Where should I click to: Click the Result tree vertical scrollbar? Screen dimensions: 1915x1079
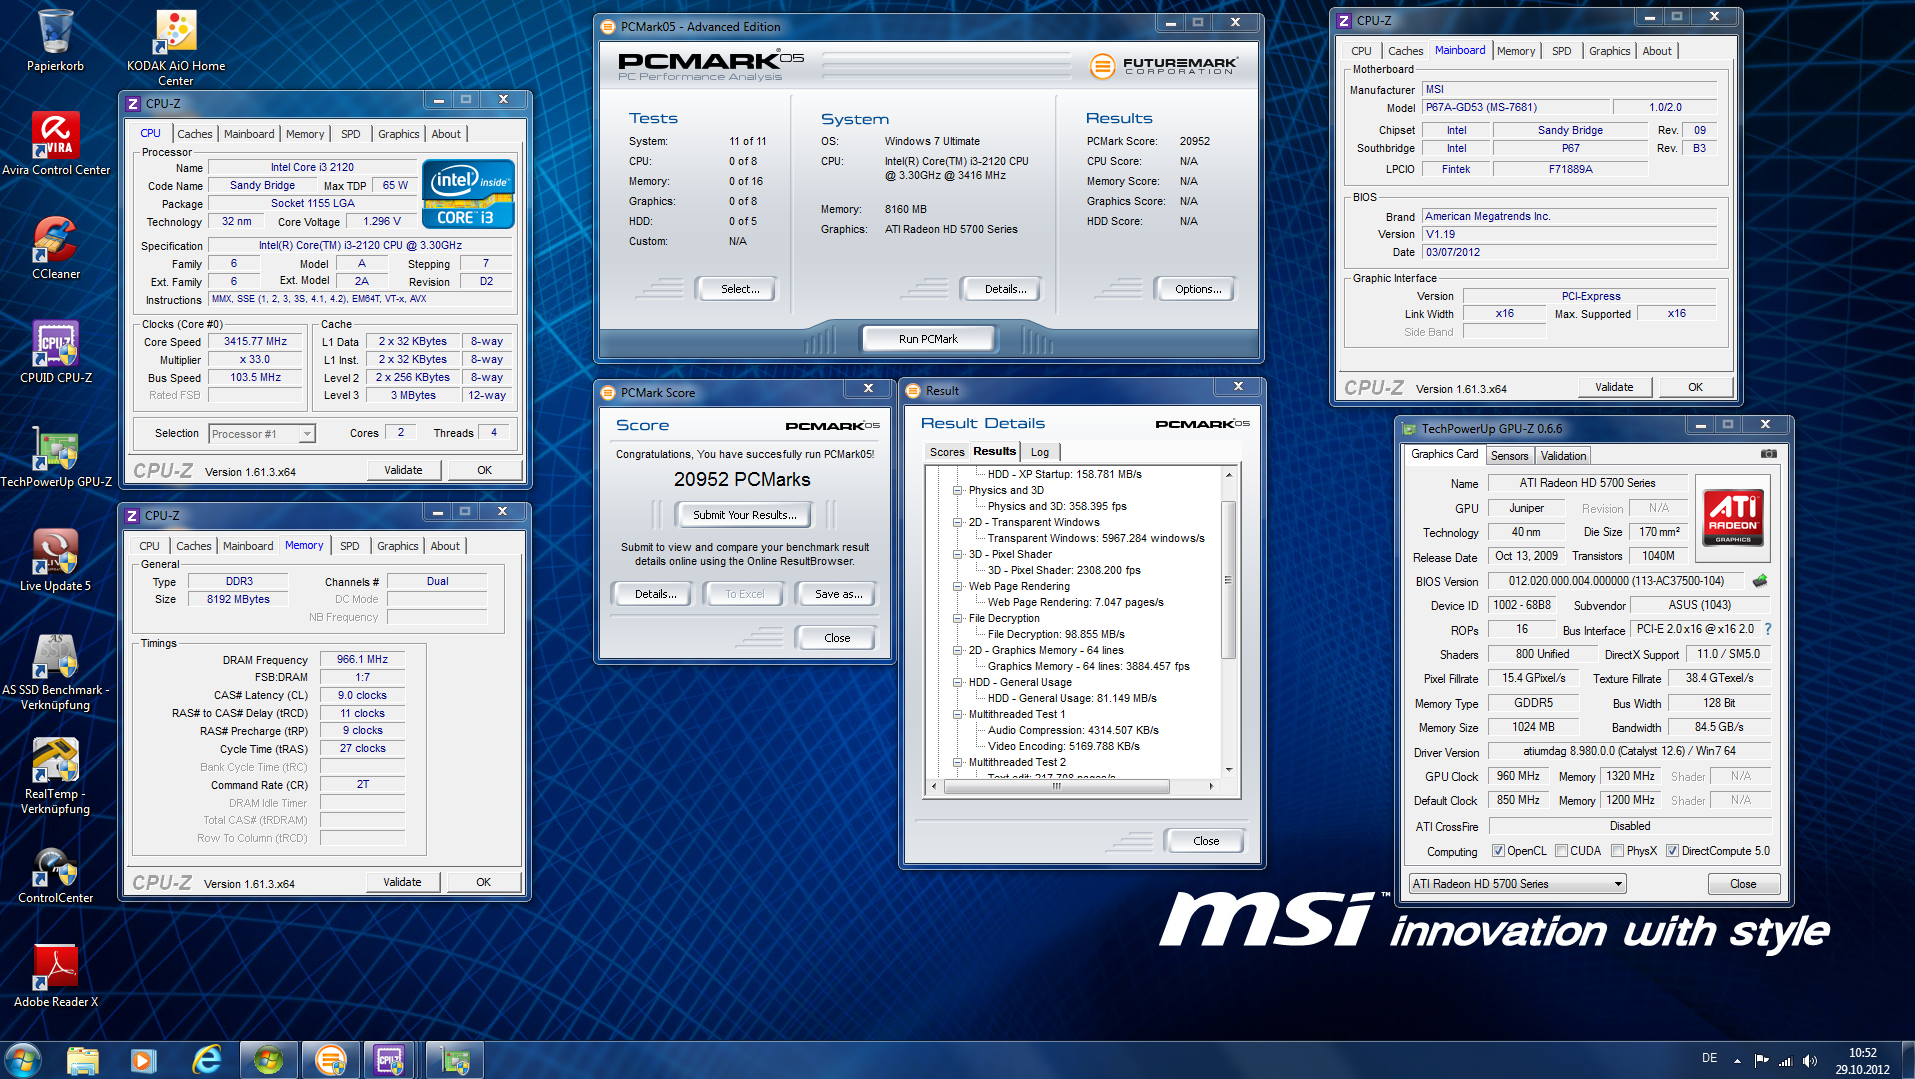1229,579
